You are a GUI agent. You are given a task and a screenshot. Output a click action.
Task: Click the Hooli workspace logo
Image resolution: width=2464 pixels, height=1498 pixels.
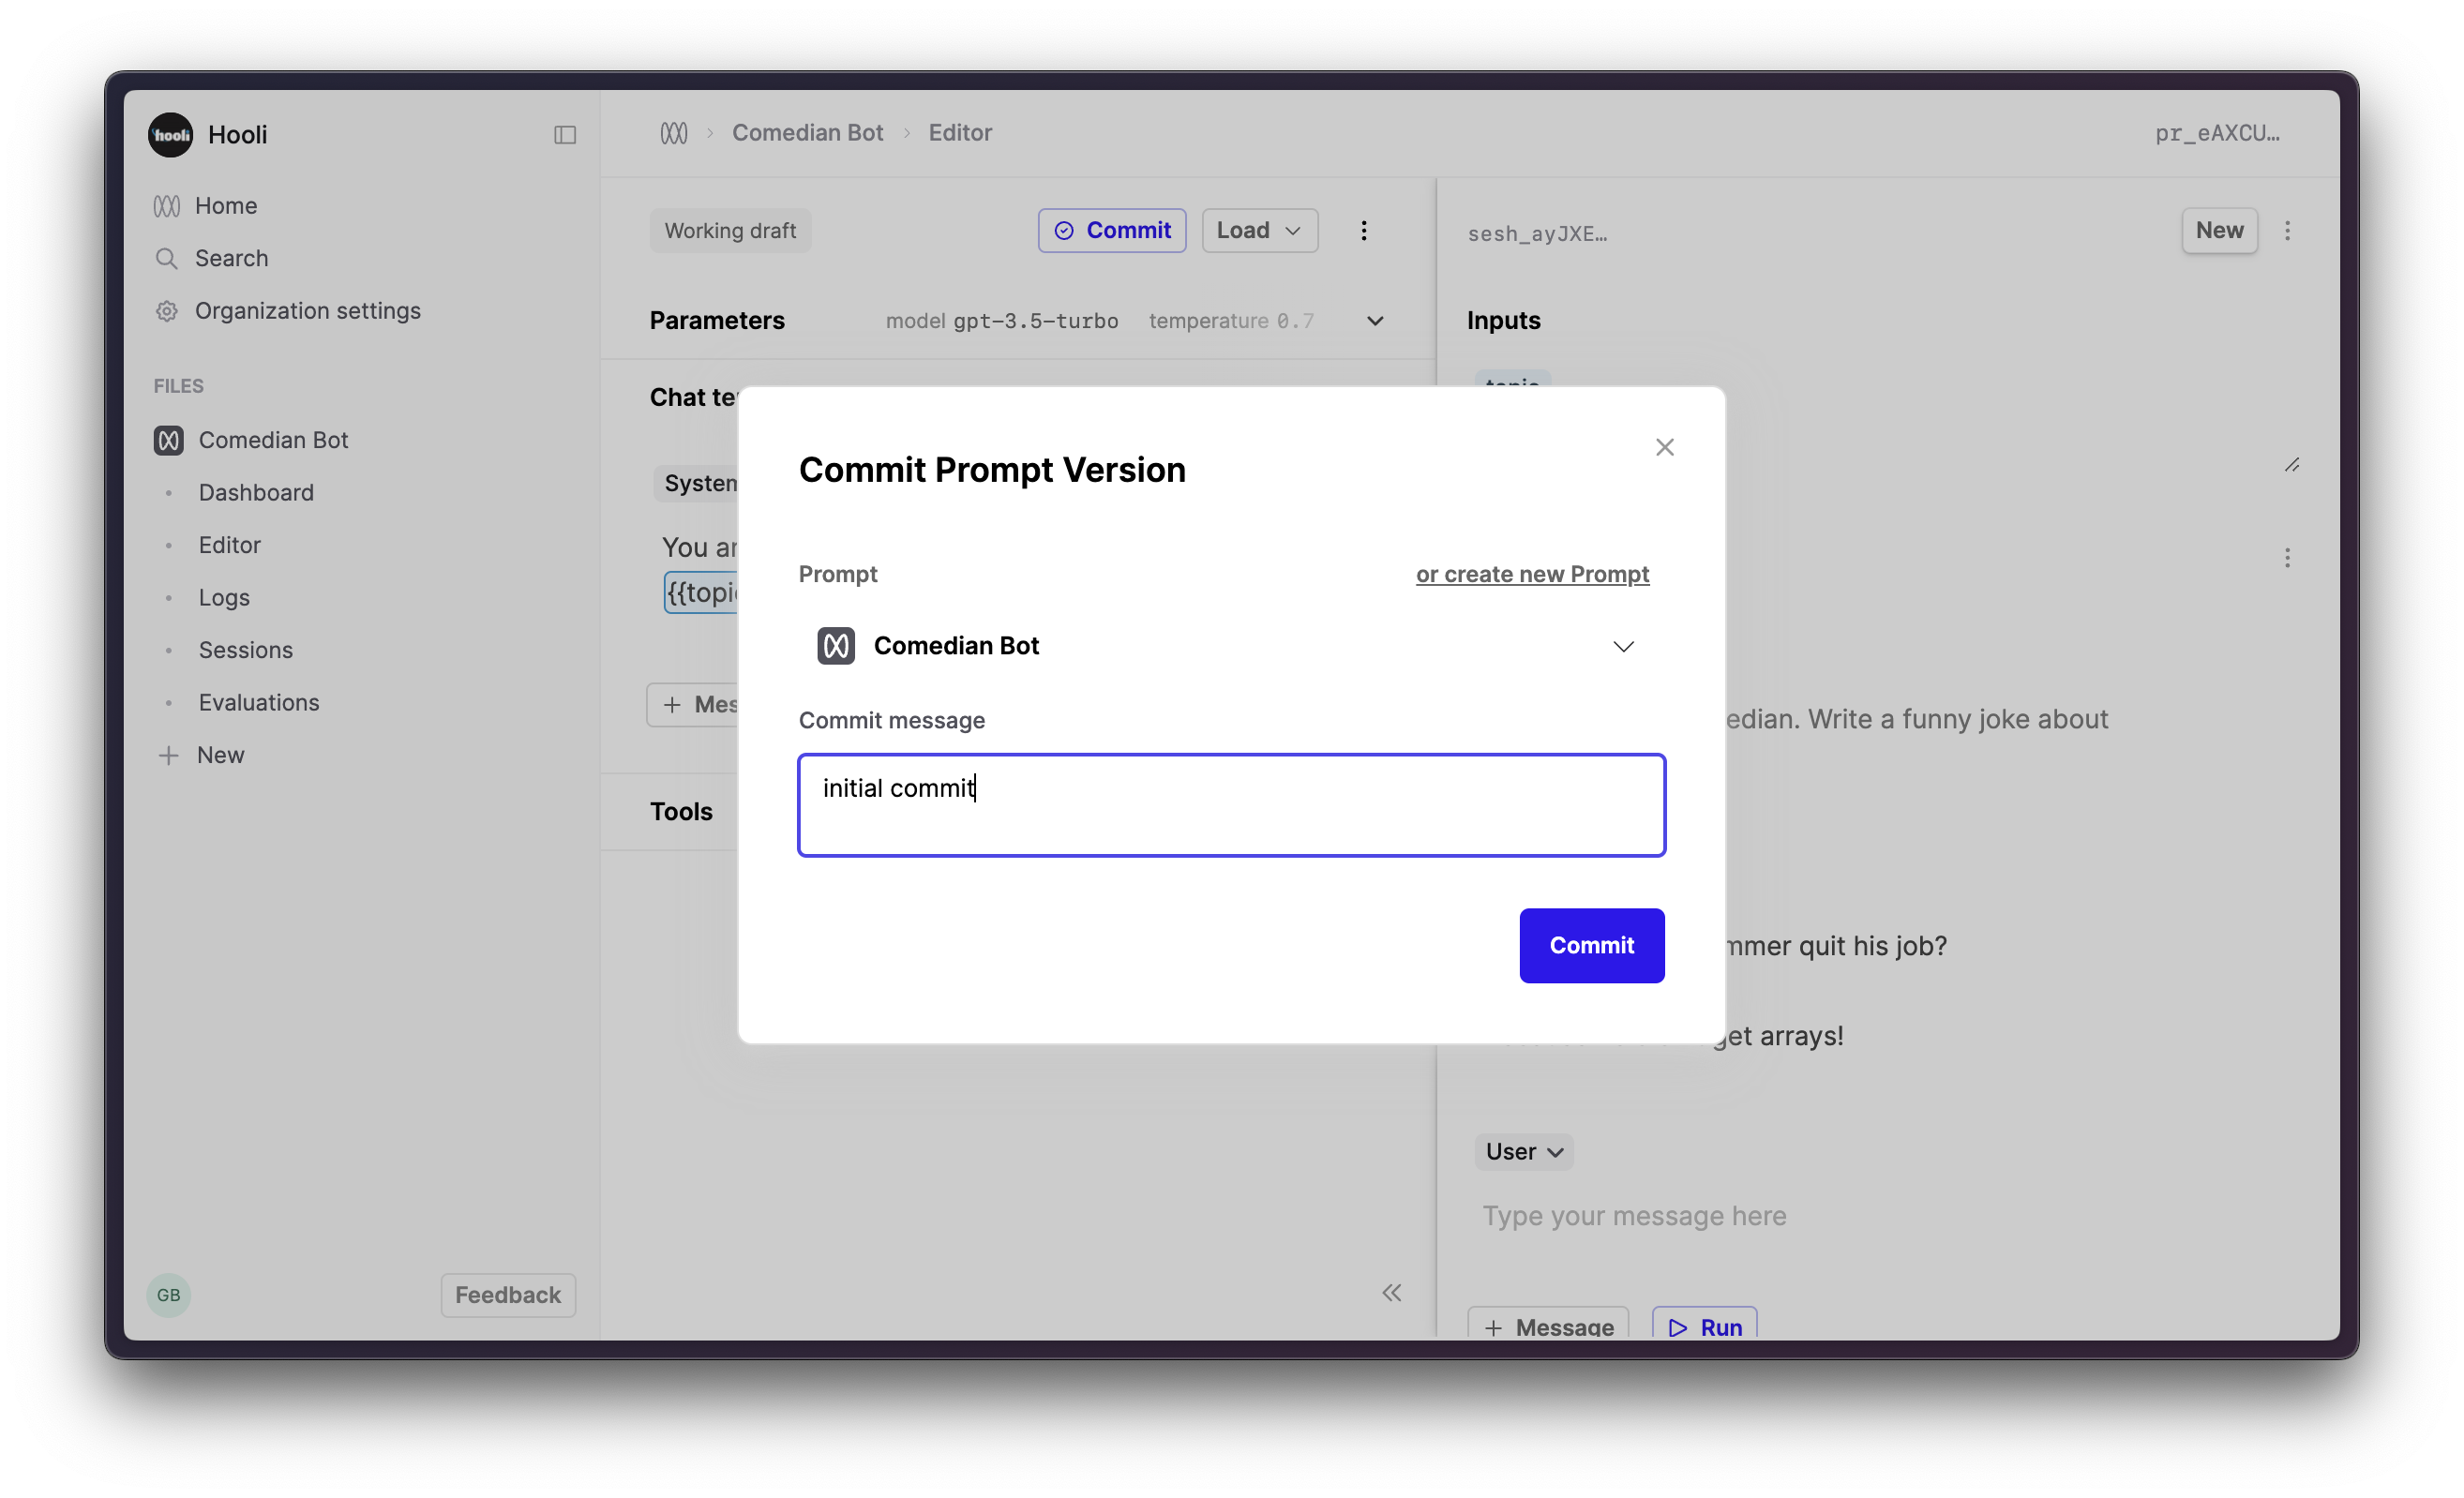[x=169, y=134]
